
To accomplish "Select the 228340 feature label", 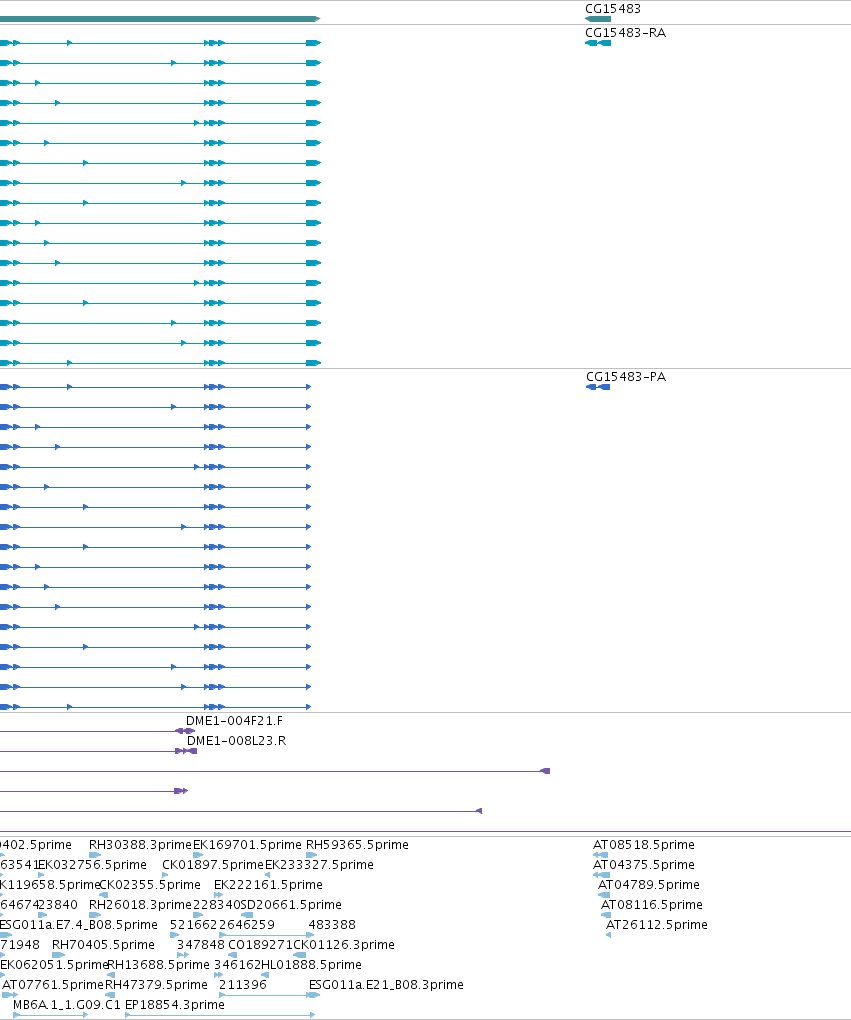I will (216, 905).
